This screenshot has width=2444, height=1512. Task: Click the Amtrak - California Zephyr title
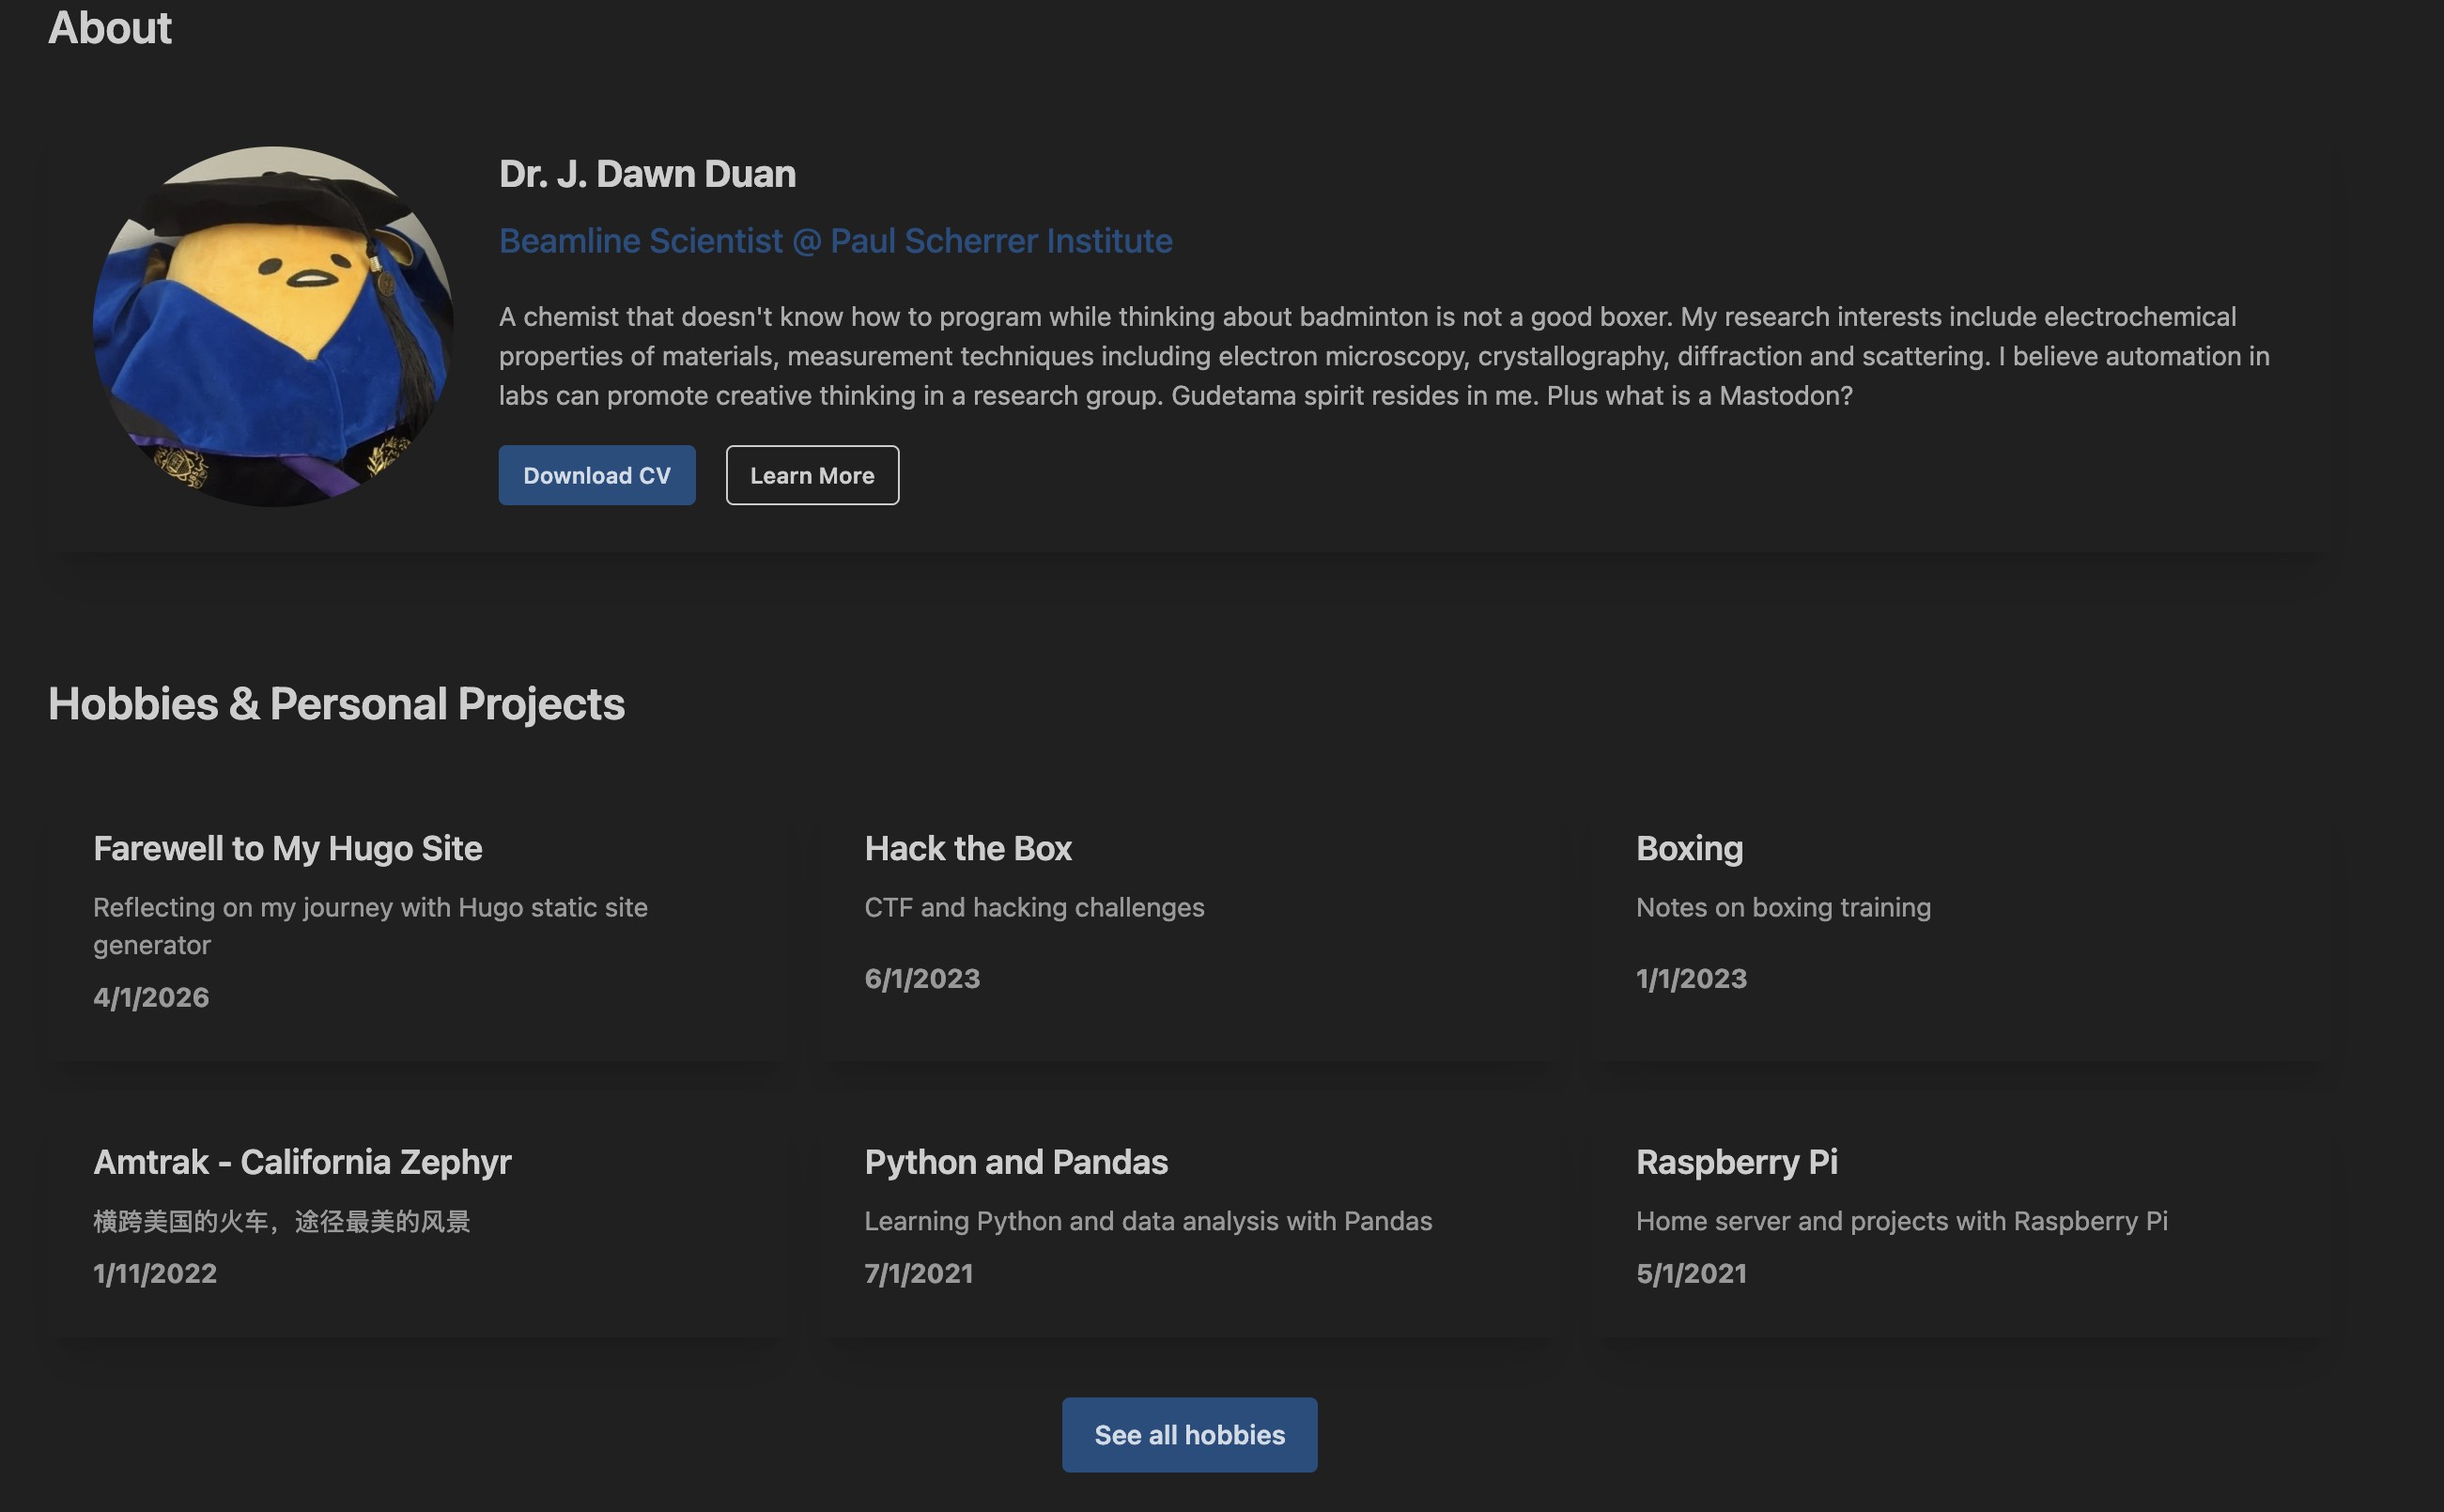coord(302,1162)
